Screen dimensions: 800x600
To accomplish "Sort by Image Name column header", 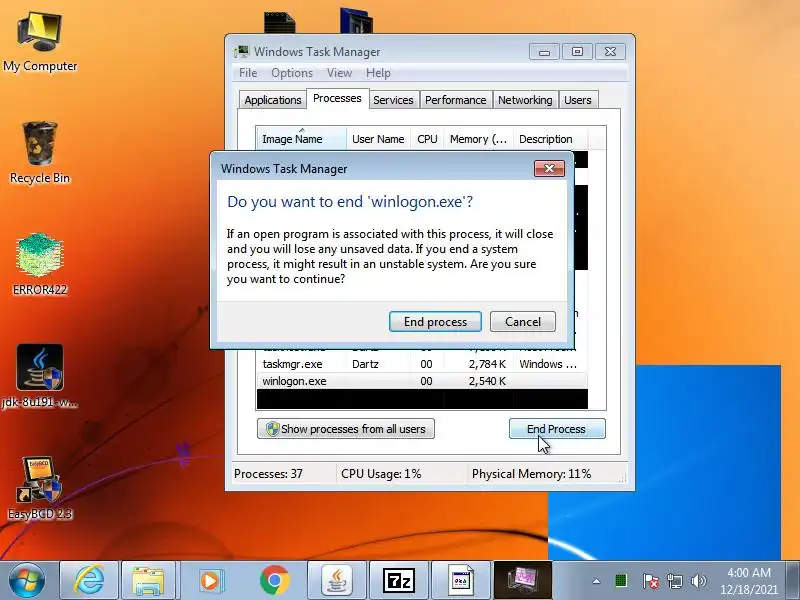I will pyautogui.click(x=302, y=139).
